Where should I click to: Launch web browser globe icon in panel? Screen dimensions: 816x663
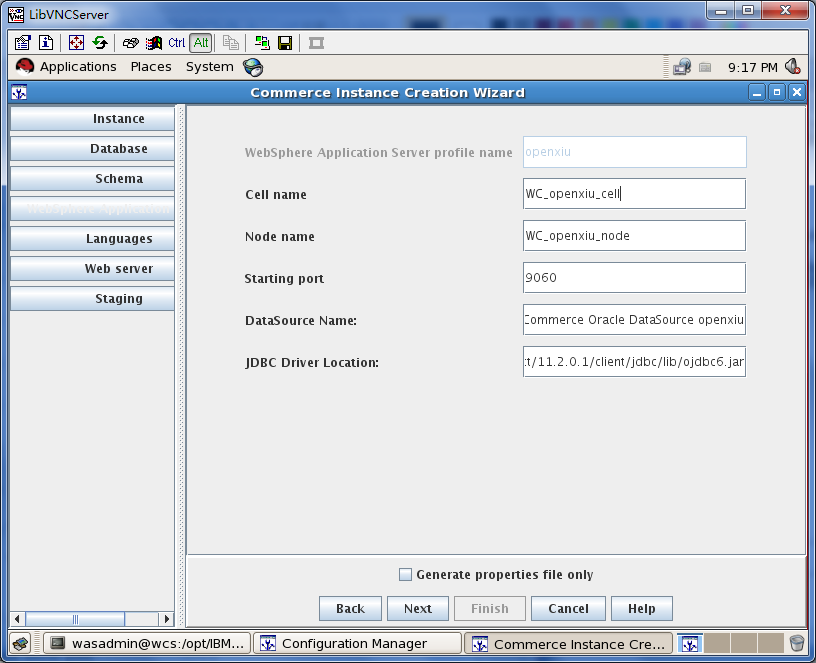(253, 67)
